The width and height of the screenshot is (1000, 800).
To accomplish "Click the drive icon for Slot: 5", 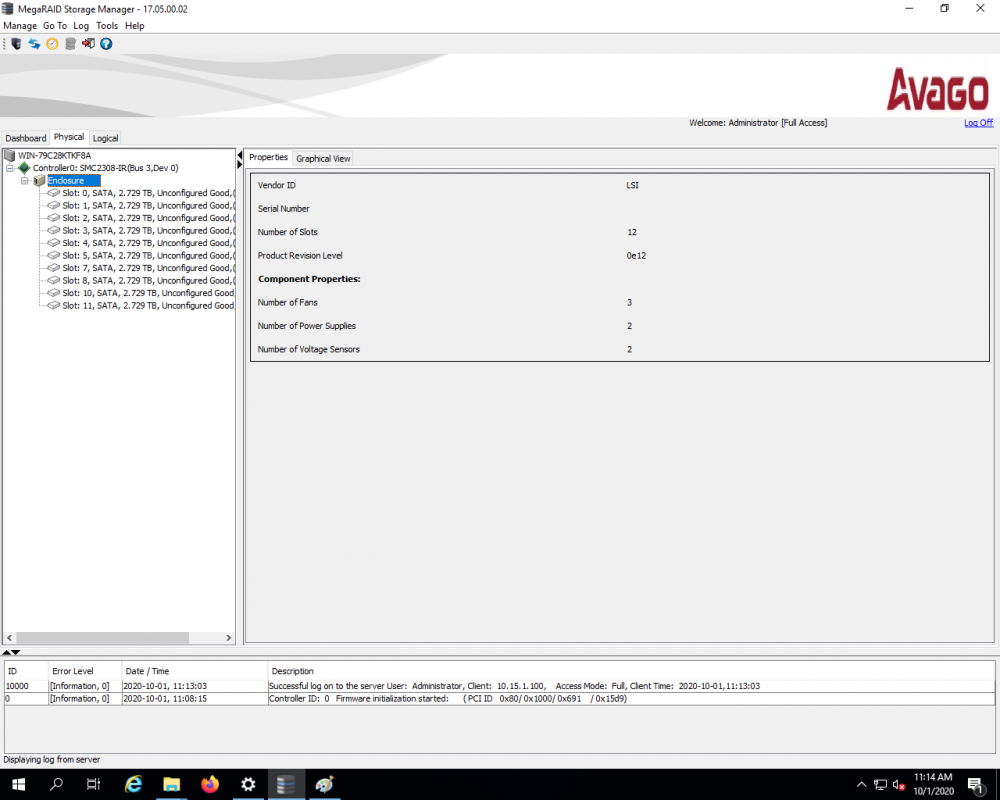I will tap(54, 255).
